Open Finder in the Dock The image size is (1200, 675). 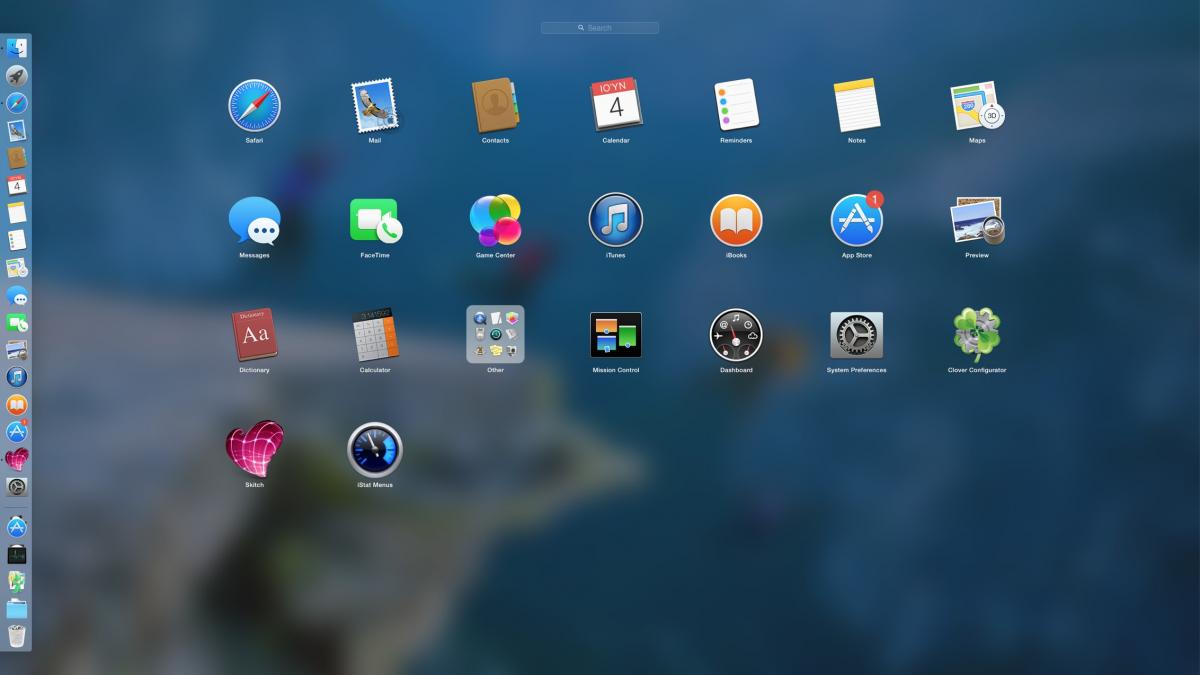tap(17, 48)
